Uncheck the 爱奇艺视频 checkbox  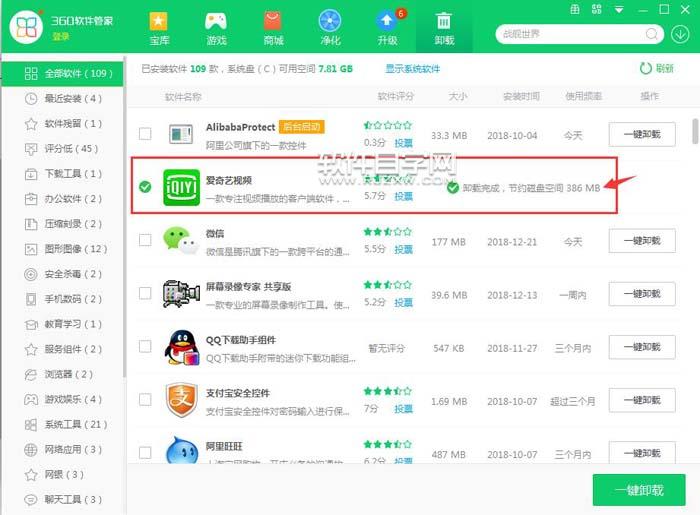(145, 187)
